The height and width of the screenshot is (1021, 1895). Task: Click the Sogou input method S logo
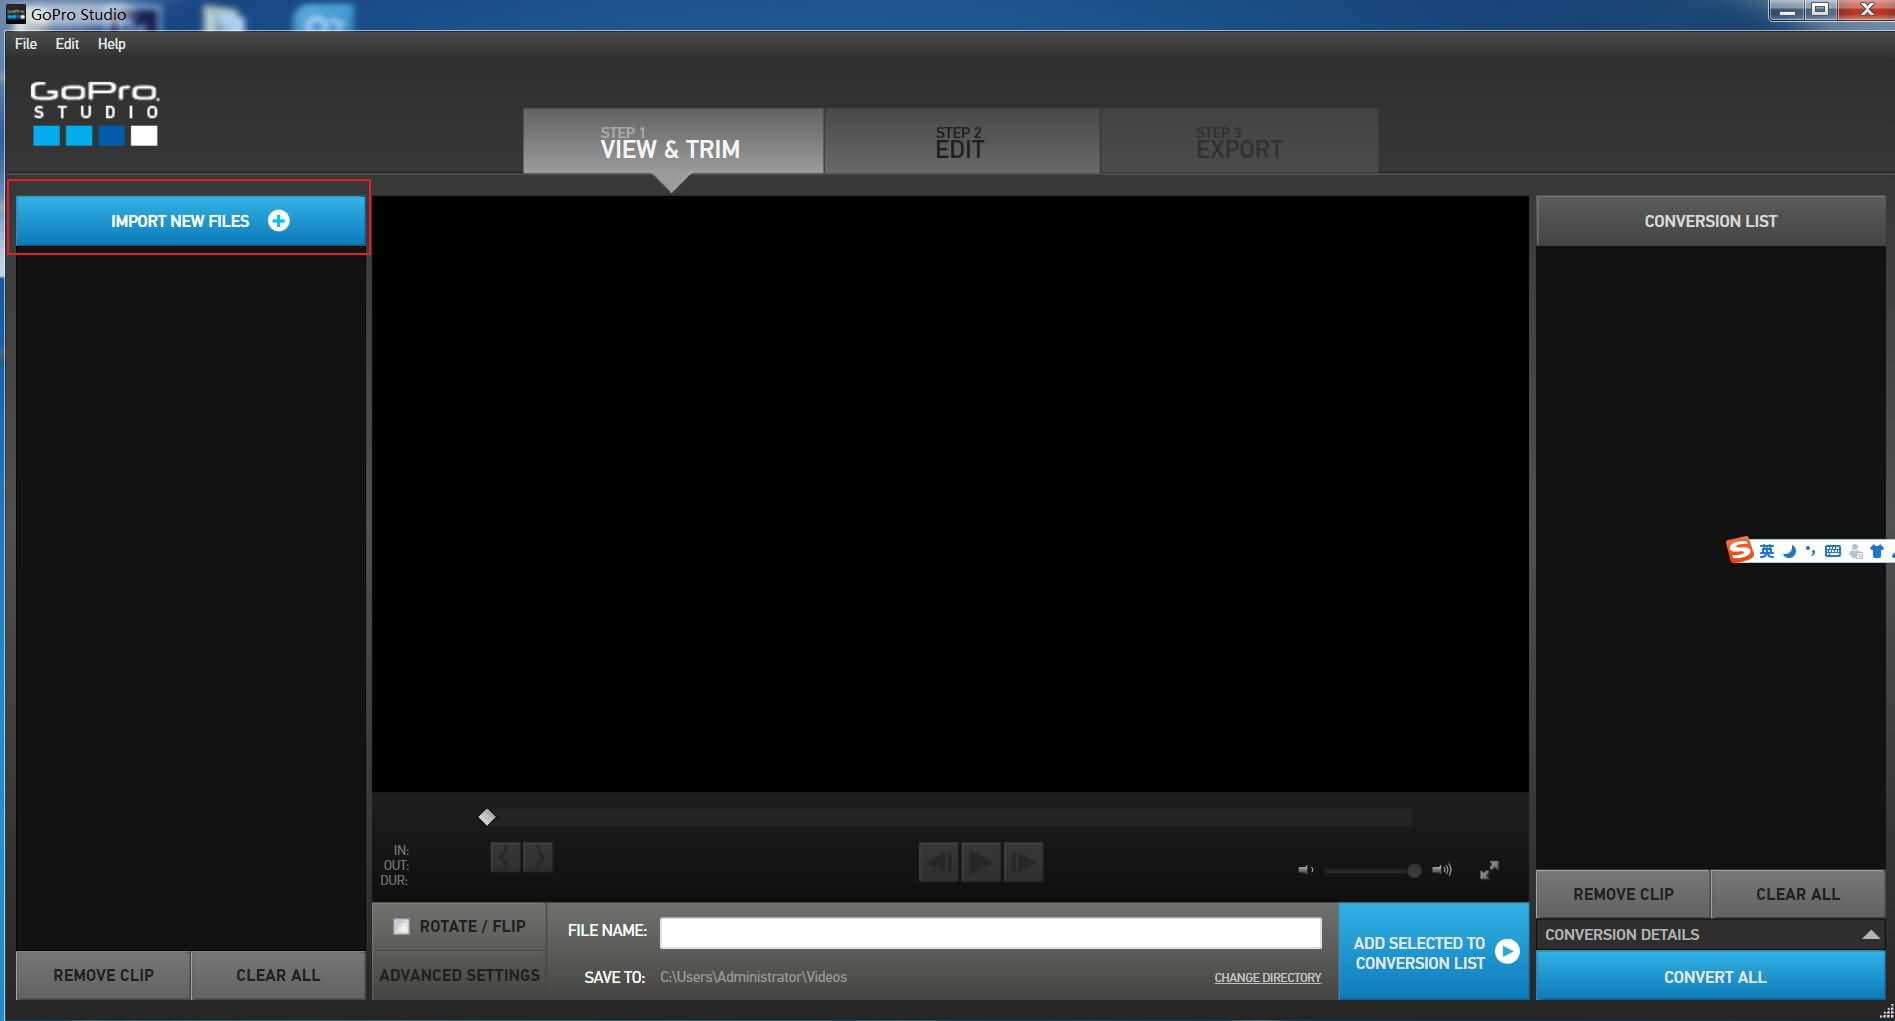click(x=1740, y=550)
